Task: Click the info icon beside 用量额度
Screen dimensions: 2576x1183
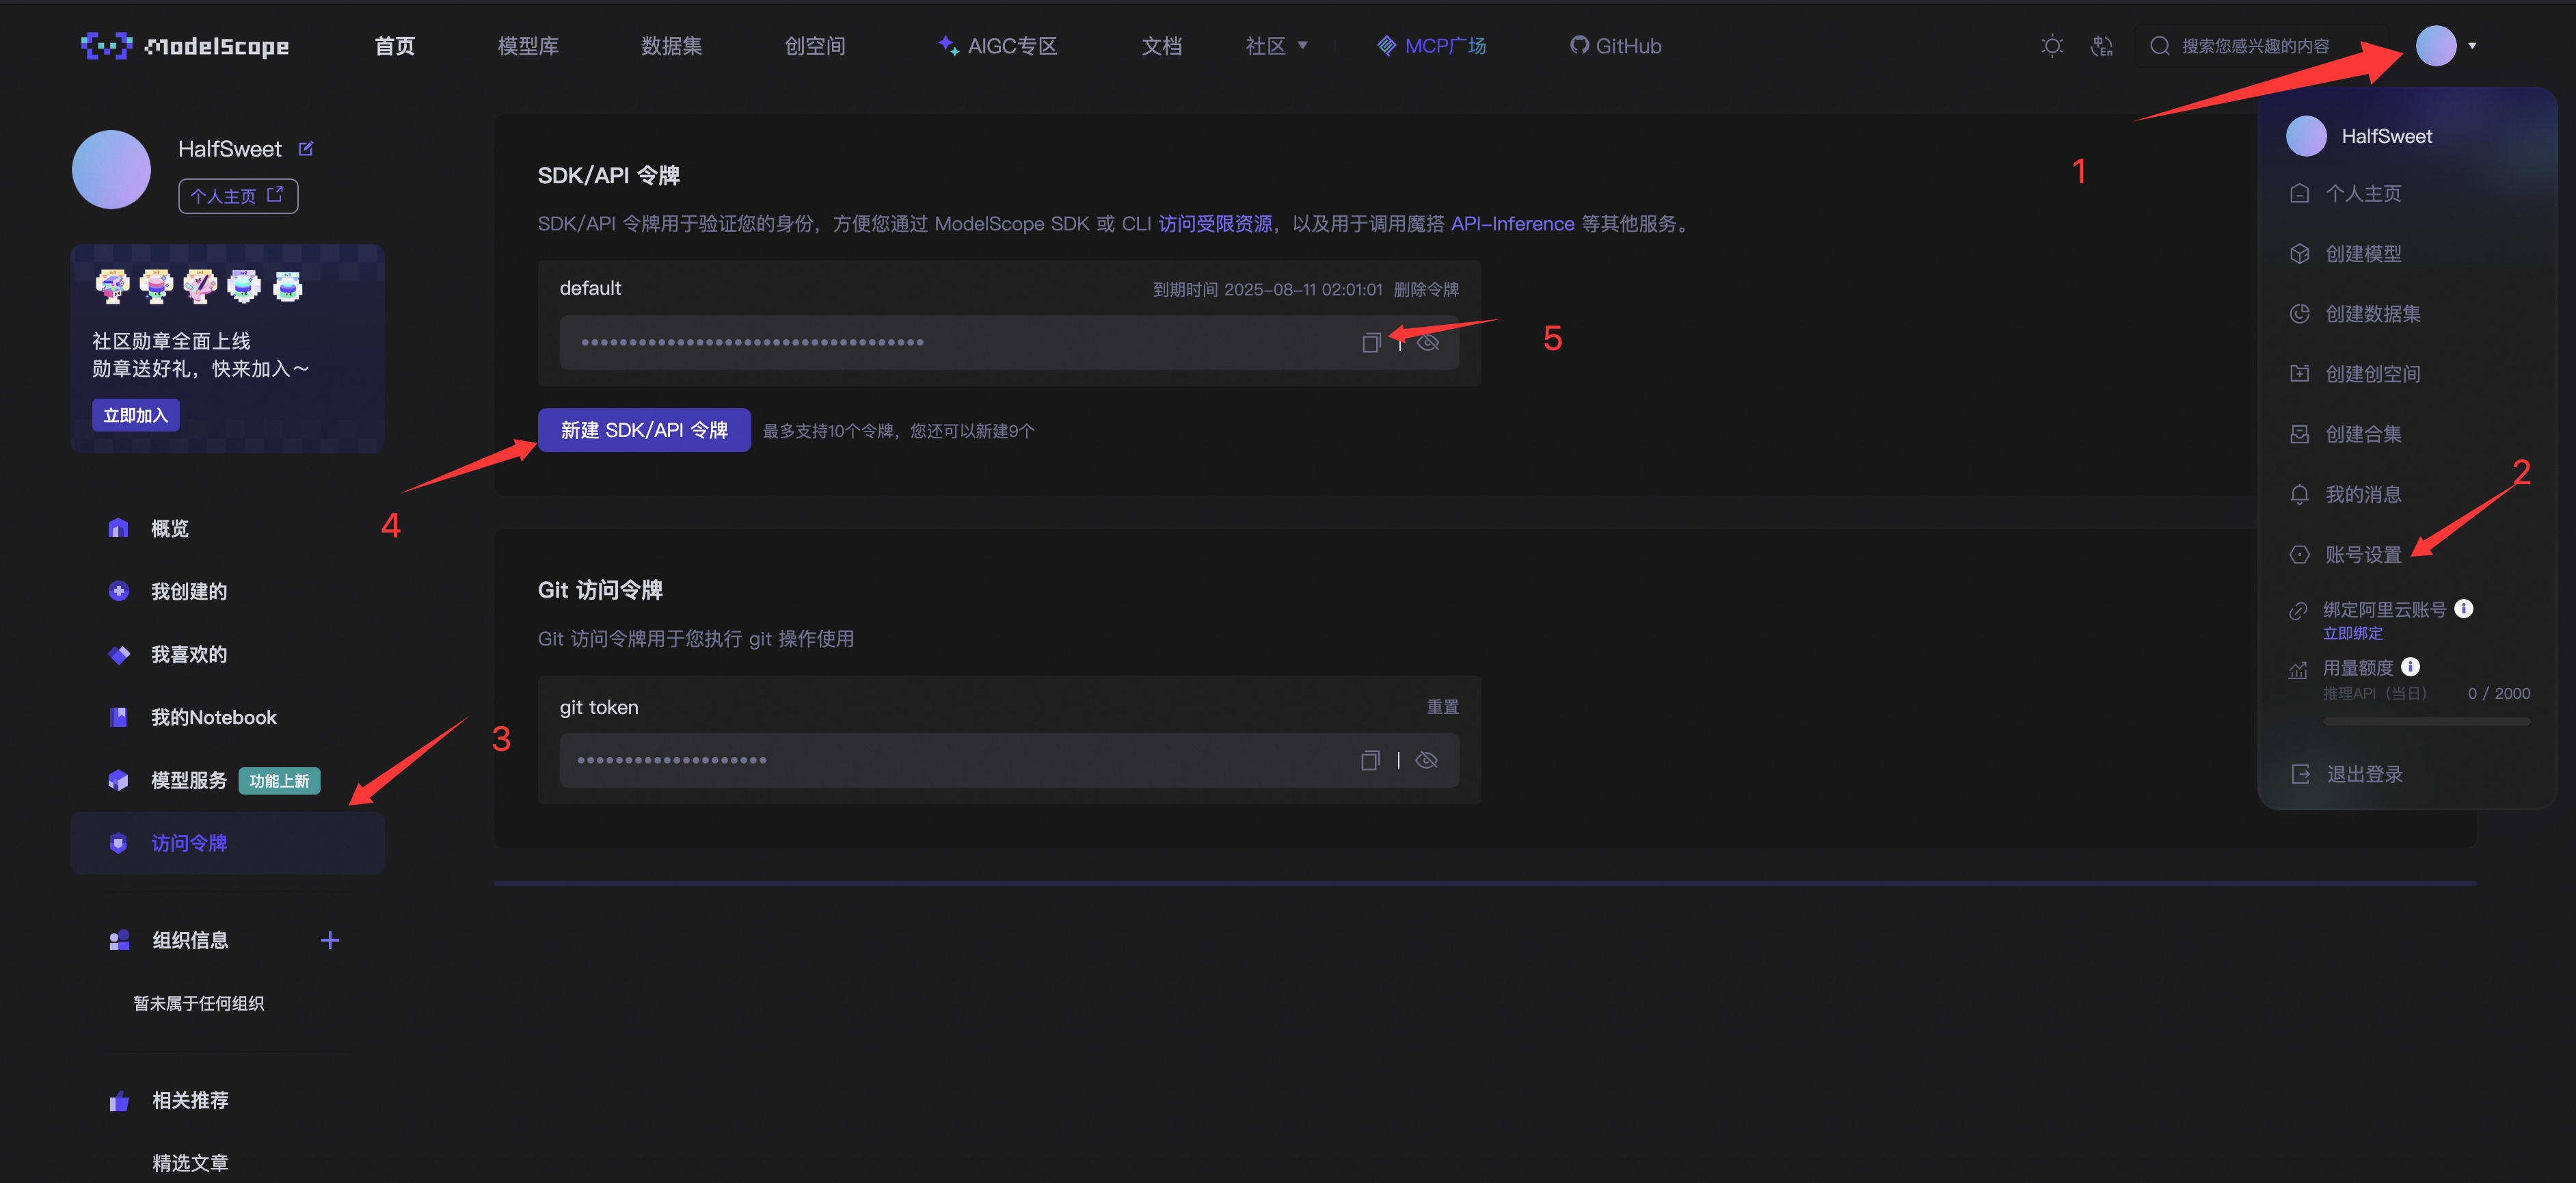Action: (x=2410, y=666)
